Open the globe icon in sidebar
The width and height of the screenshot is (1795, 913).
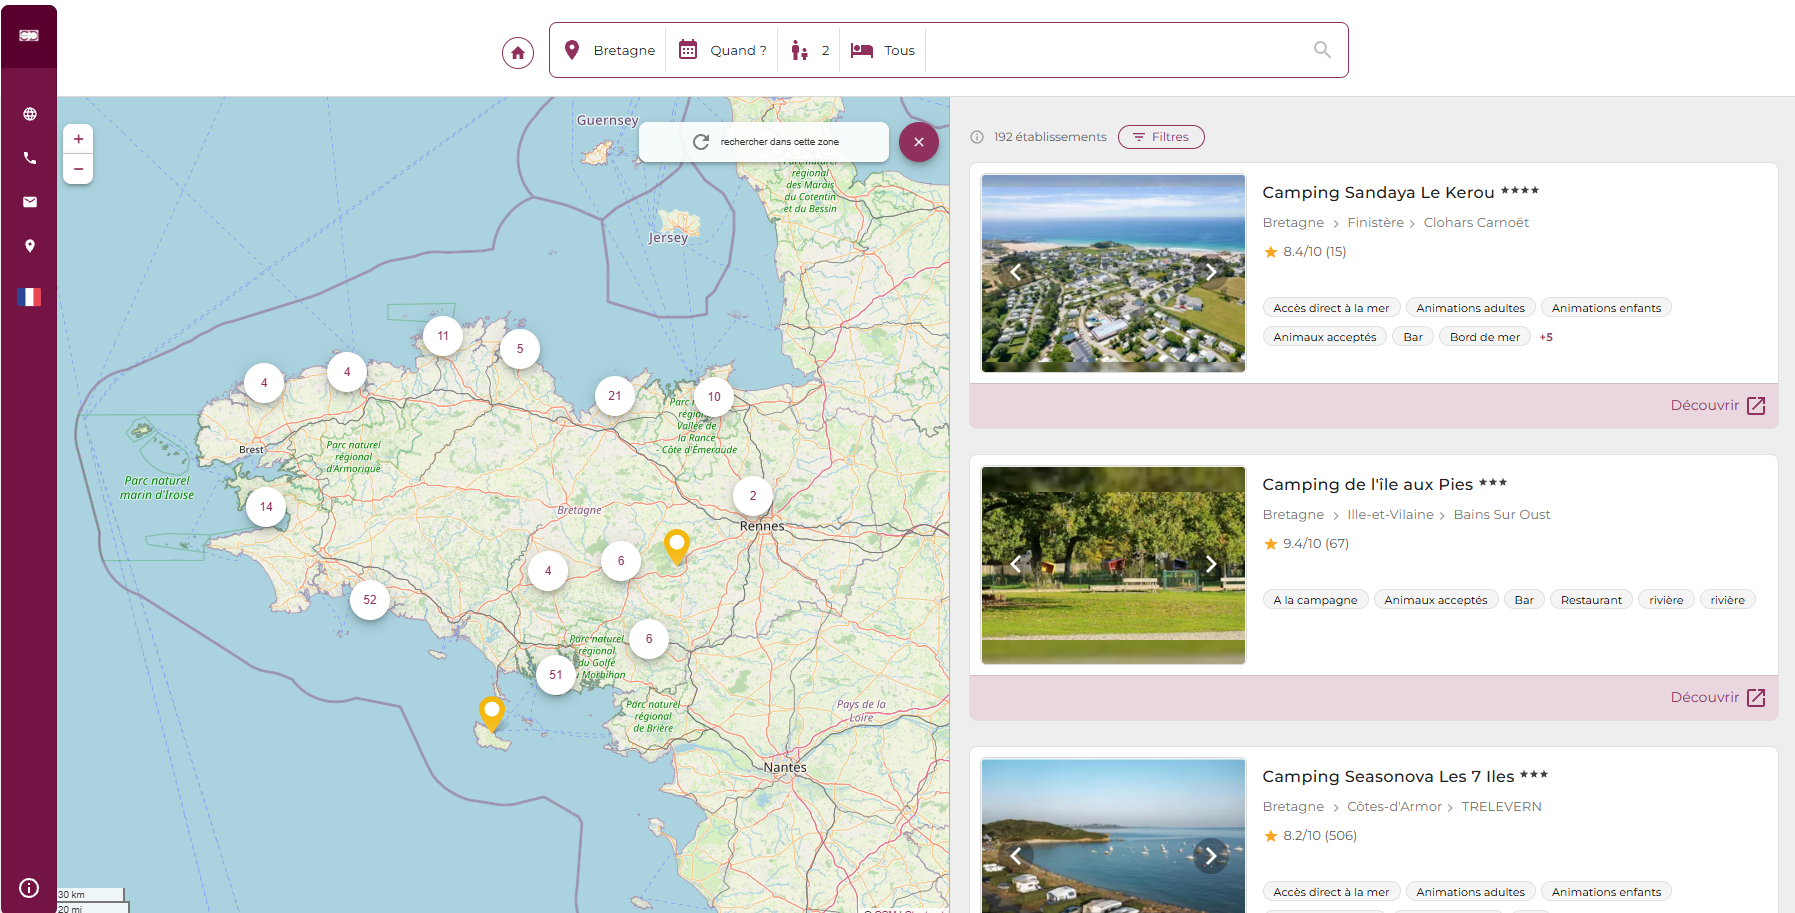tap(30, 114)
